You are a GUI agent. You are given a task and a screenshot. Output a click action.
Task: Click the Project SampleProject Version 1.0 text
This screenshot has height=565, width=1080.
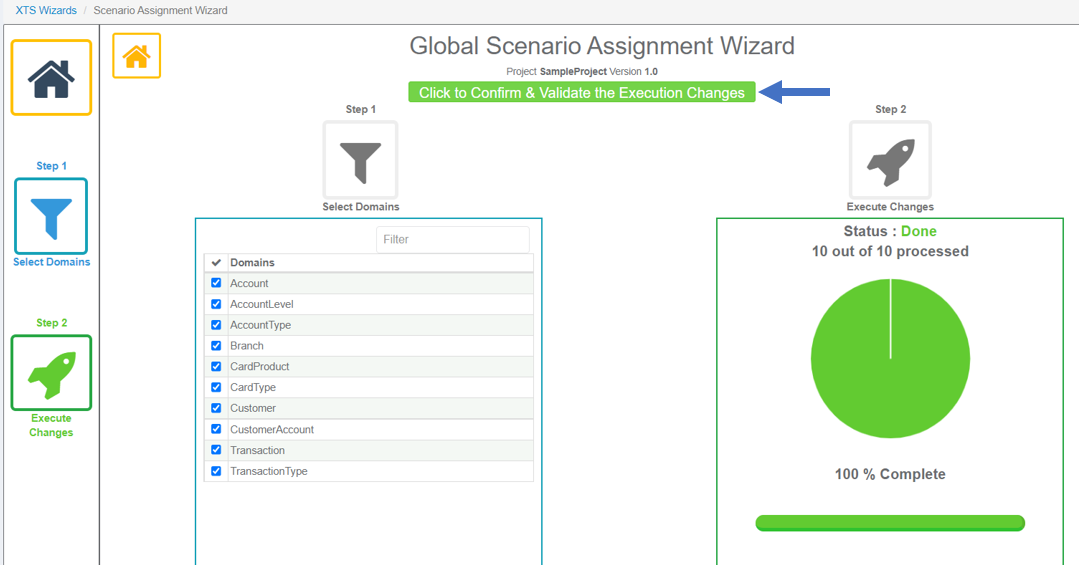(x=581, y=71)
